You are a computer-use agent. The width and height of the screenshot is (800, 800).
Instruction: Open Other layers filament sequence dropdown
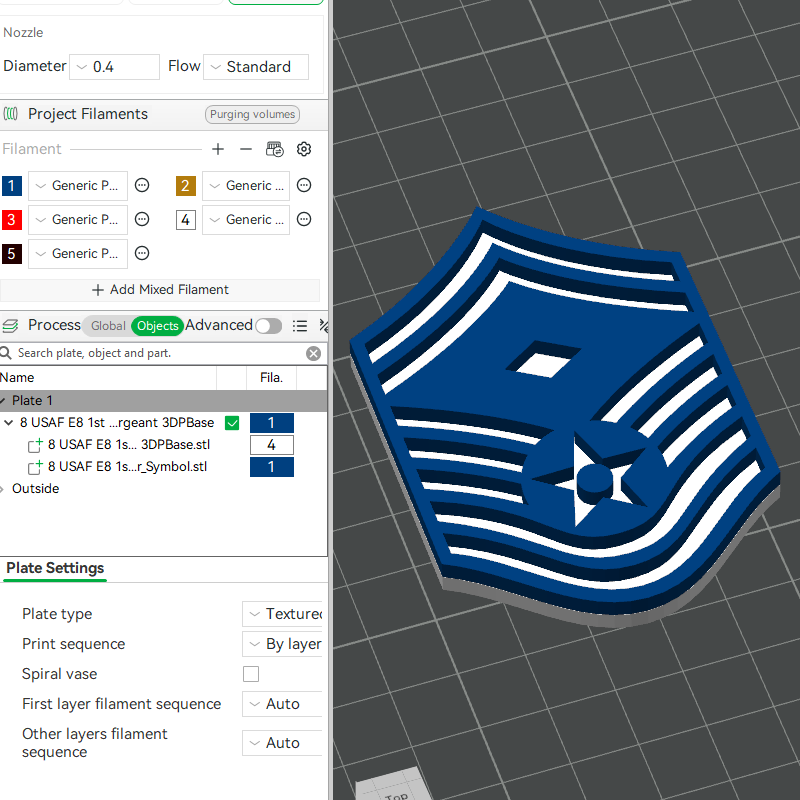[x=282, y=743]
